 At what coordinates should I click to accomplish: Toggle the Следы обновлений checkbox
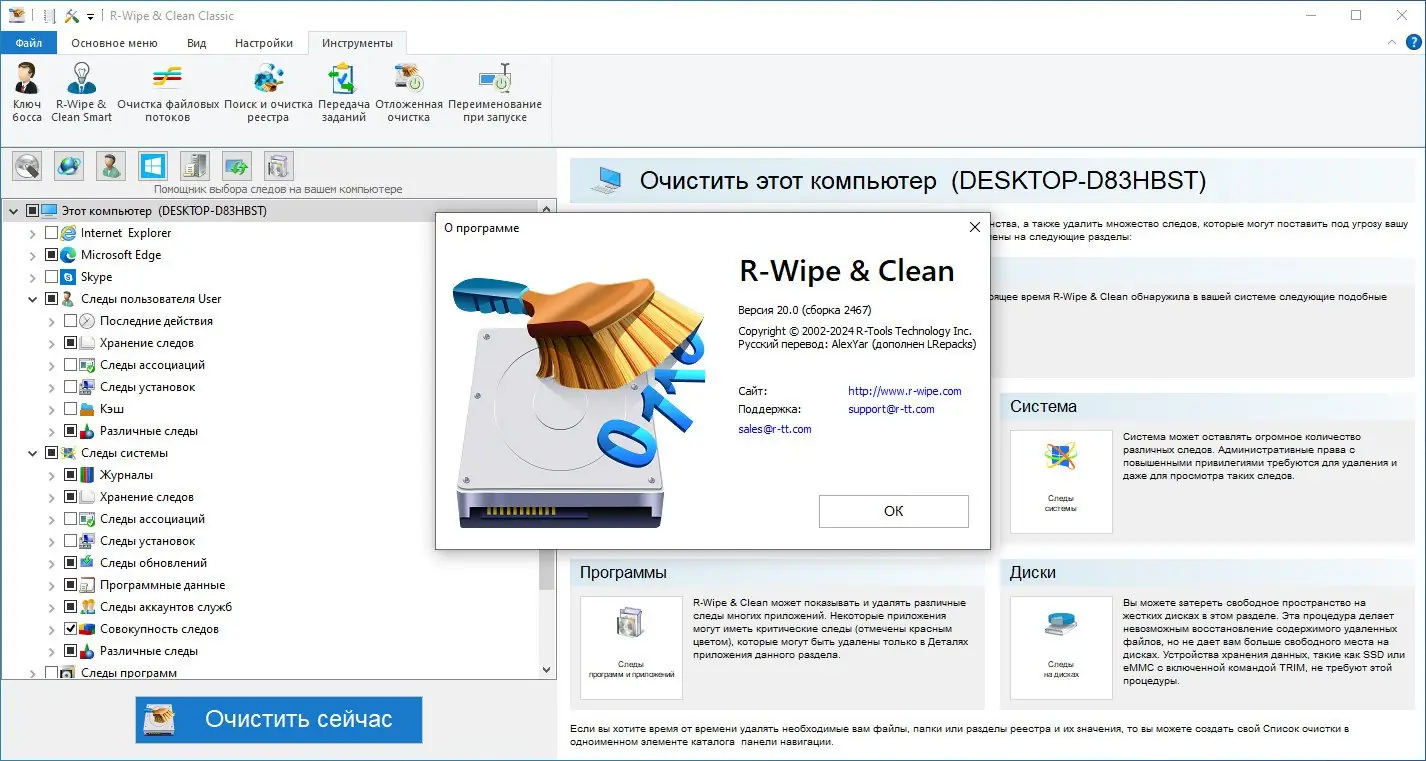point(70,563)
